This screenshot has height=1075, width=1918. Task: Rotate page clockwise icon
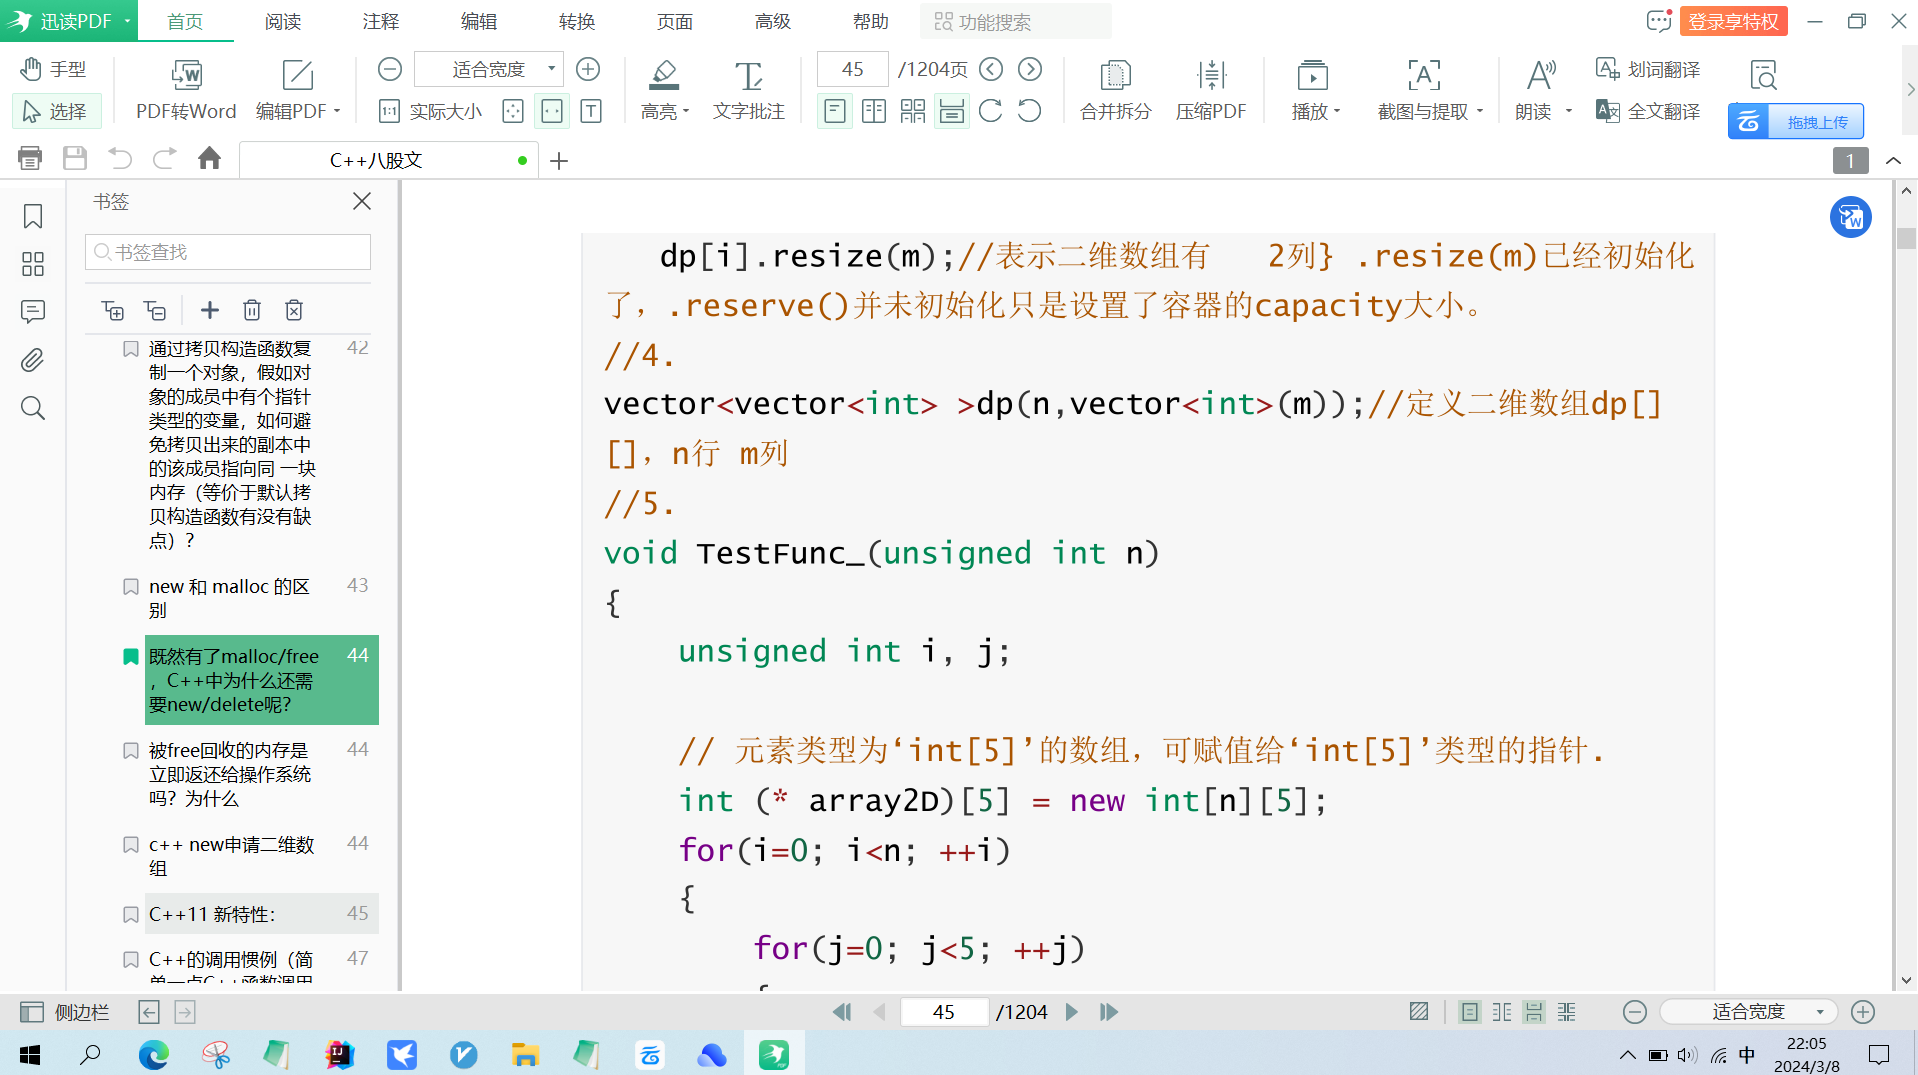pos(990,111)
